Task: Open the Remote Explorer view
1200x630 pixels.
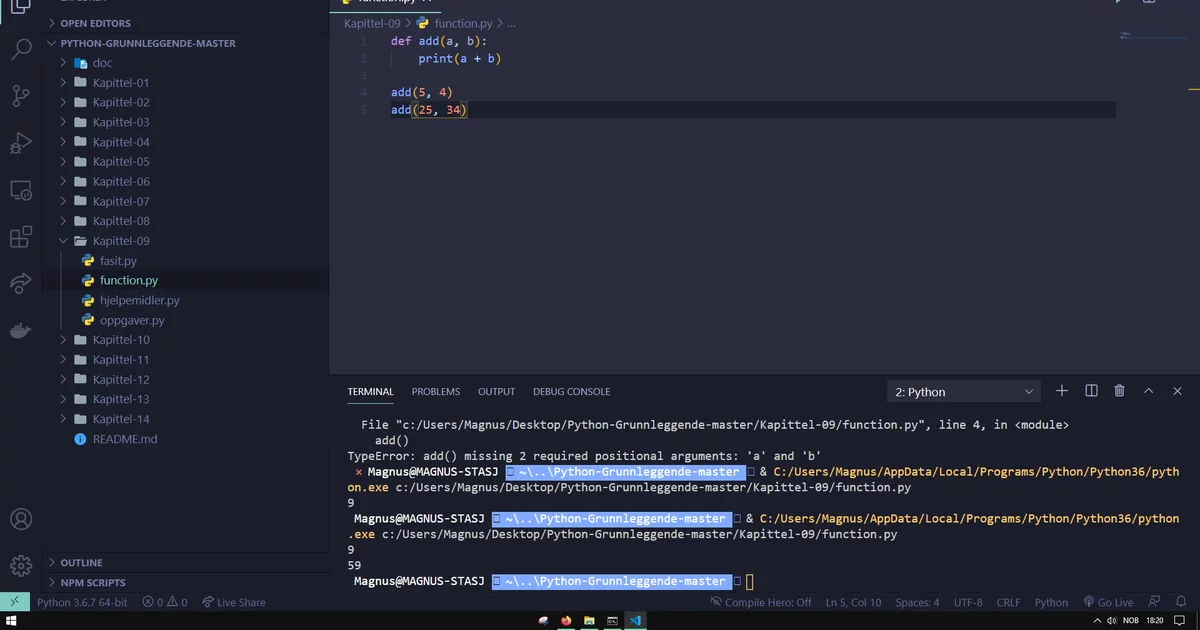Action: click(x=20, y=190)
